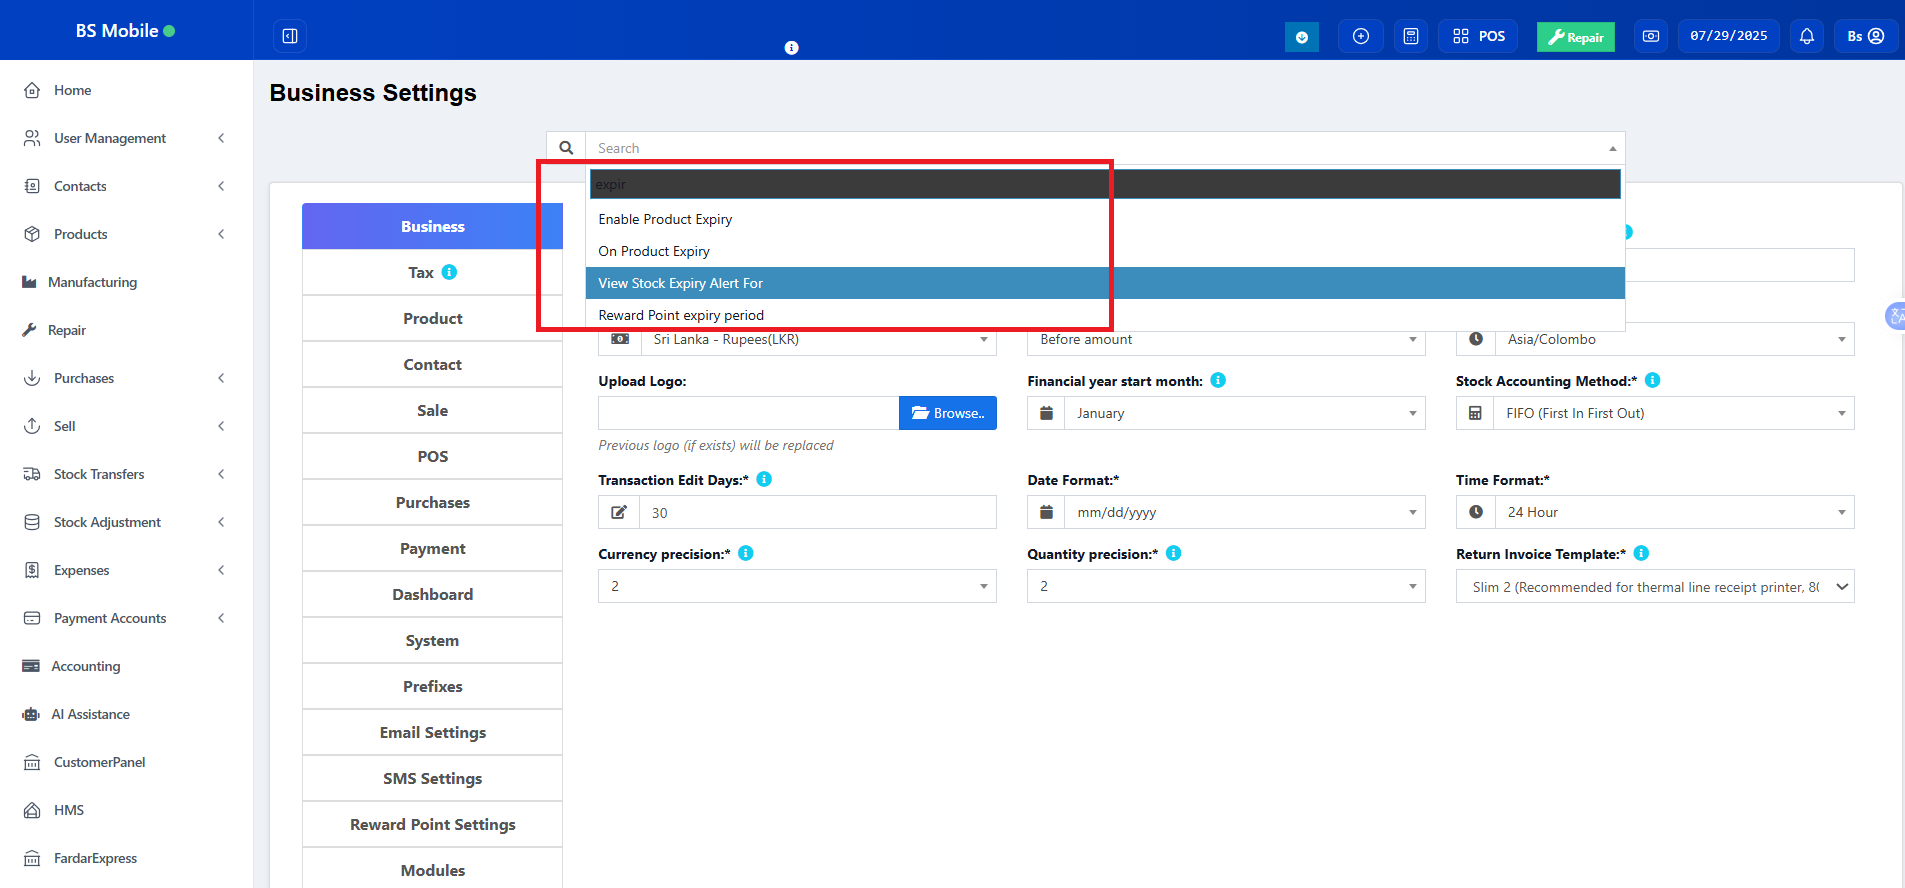Click the plus circle icon in header

point(1360,36)
